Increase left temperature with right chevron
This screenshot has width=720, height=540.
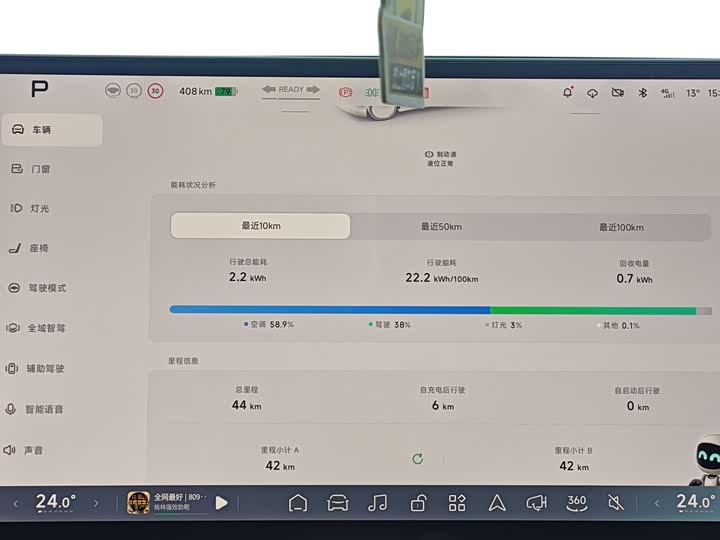coord(96,503)
